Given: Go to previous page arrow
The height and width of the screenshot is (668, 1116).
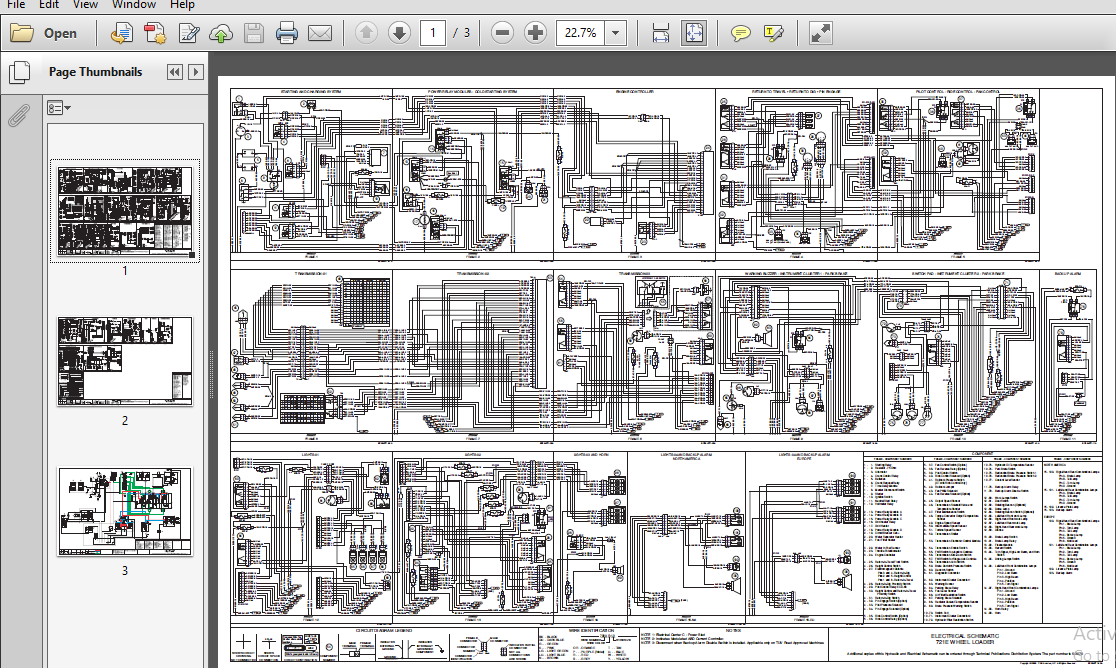Looking at the screenshot, I should (366, 33).
